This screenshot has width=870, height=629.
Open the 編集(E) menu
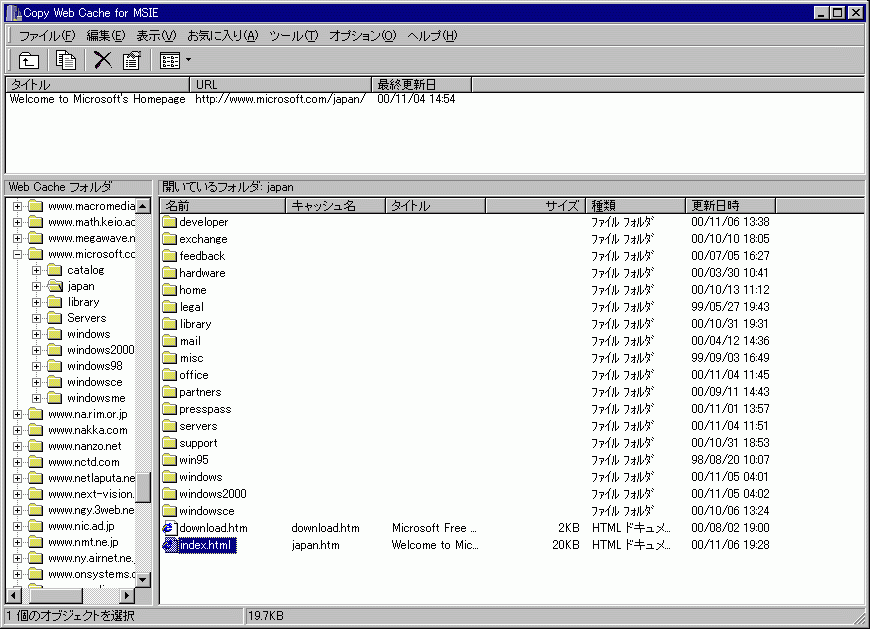[x=106, y=36]
